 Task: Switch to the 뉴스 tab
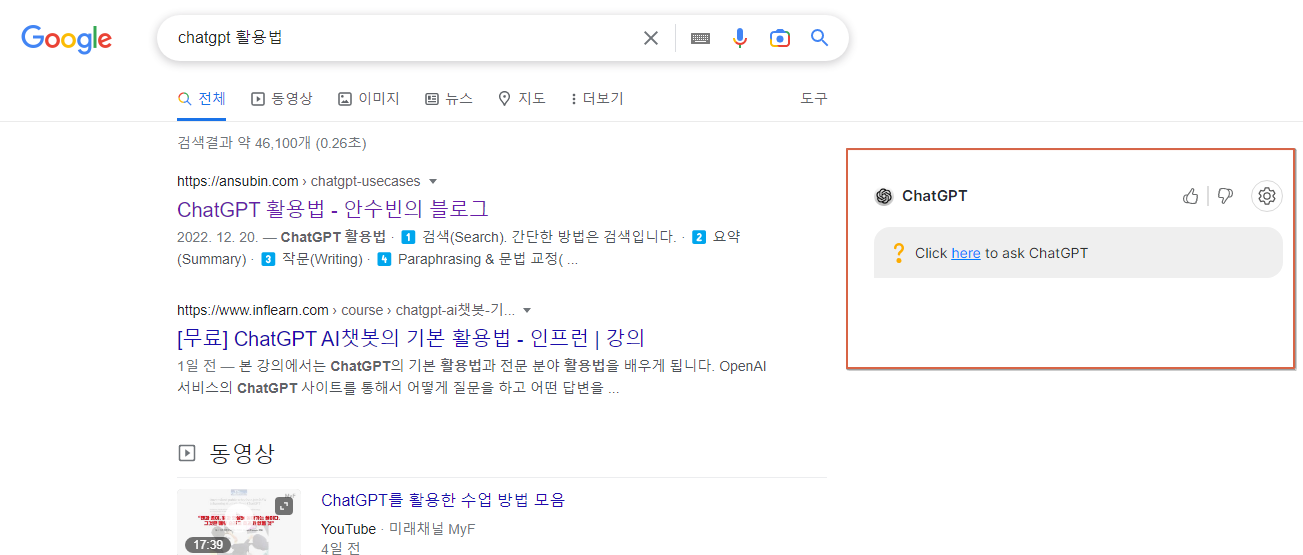point(449,98)
